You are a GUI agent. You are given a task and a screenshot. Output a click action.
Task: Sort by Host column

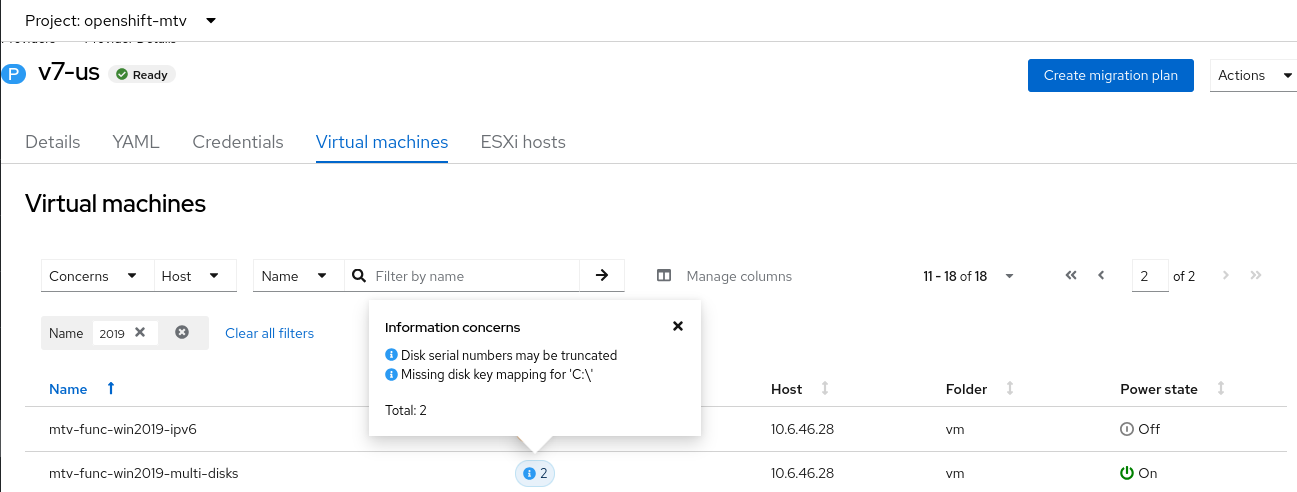point(825,389)
